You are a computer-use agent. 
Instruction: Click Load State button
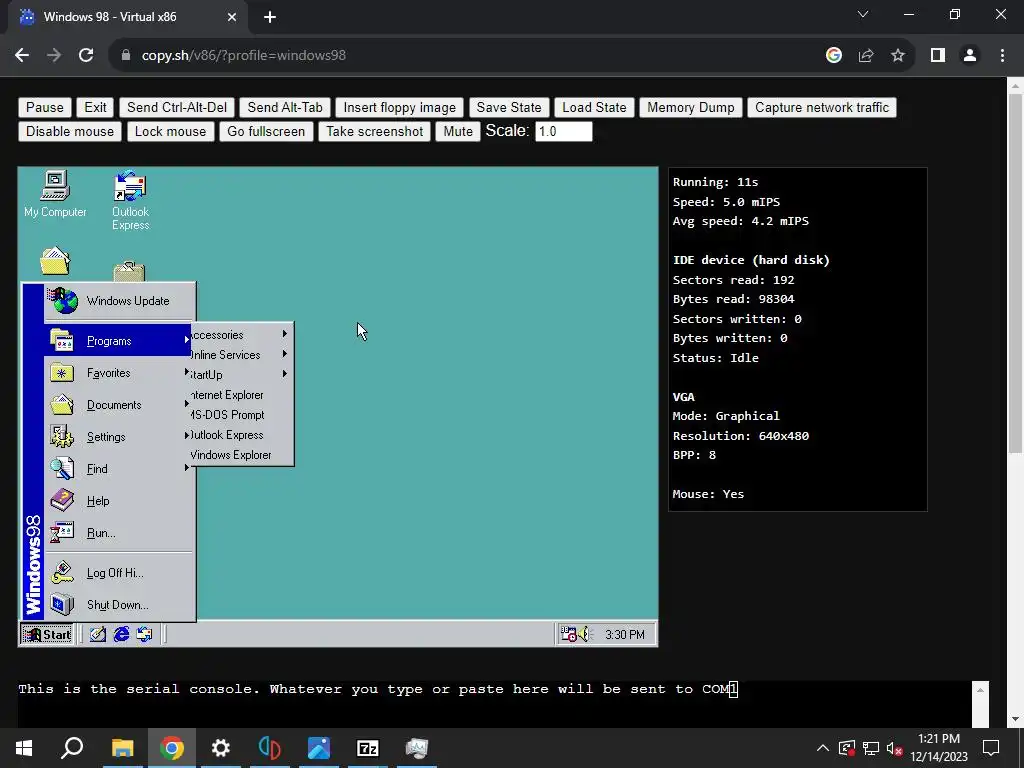tap(594, 108)
